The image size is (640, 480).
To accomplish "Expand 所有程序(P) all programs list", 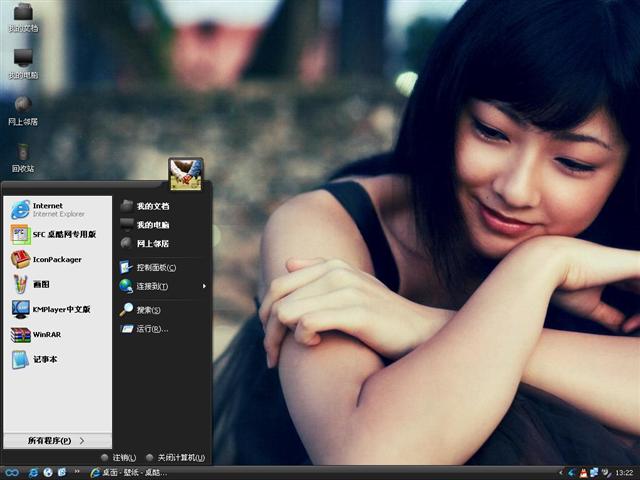I will pos(56,440).
